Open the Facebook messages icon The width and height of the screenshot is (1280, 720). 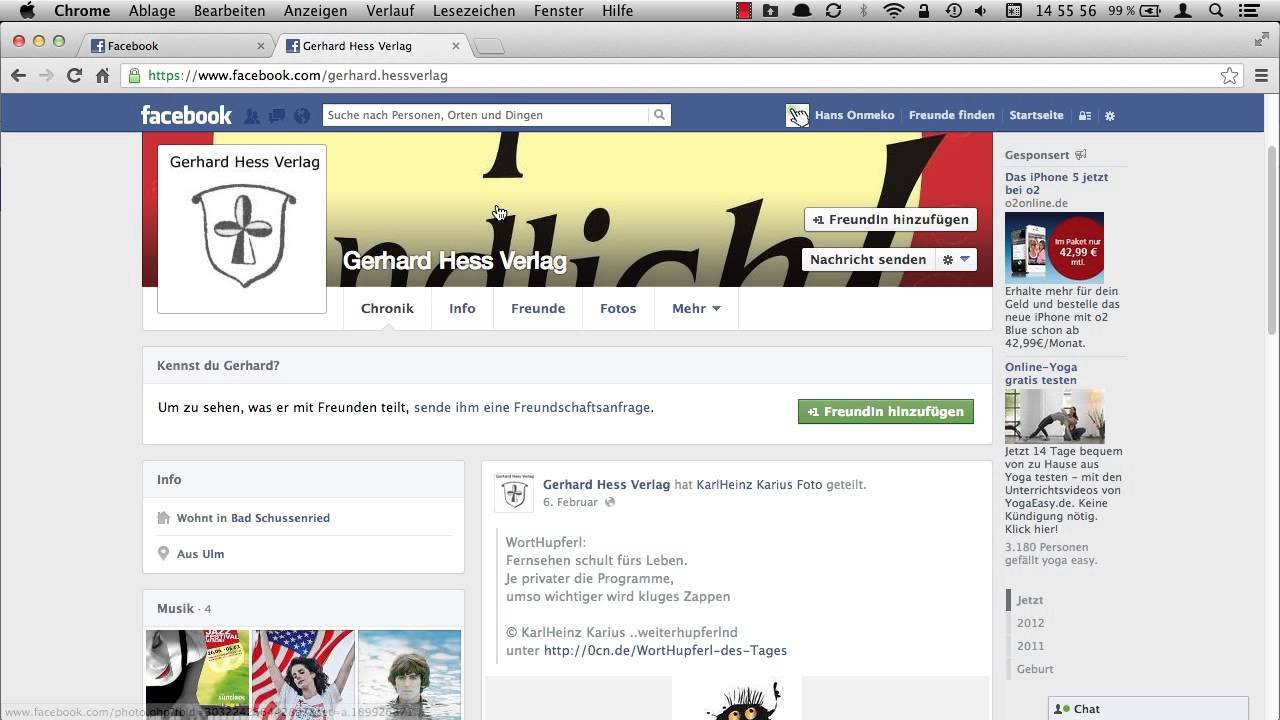point(277,116)
